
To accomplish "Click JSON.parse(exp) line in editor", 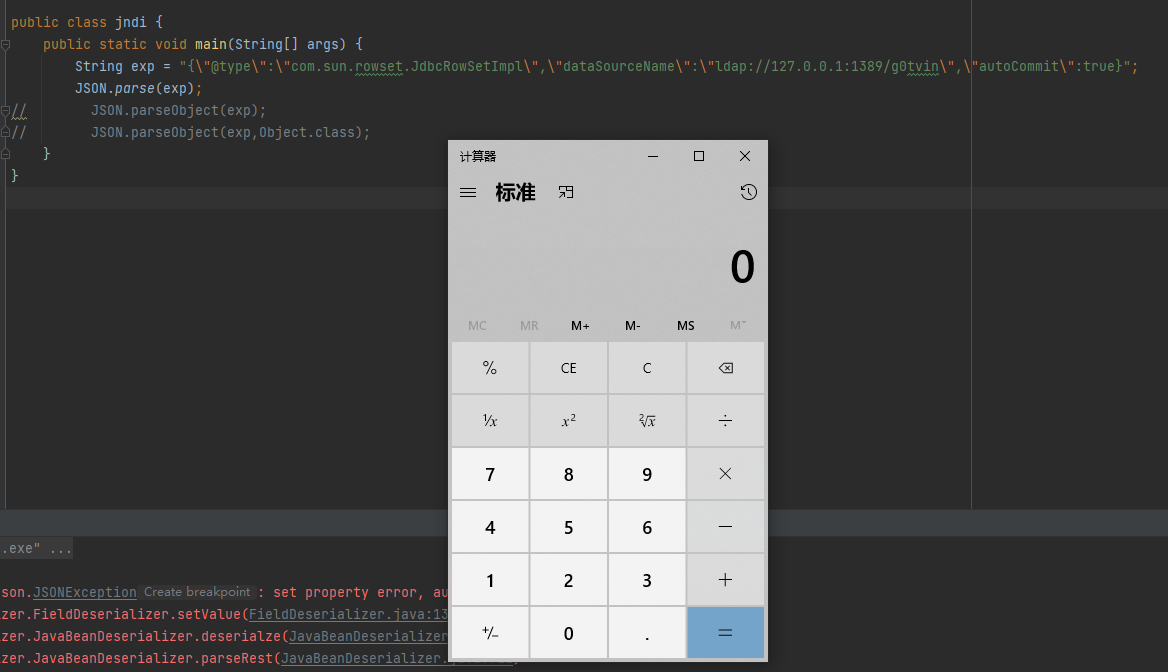I will click(x=139, y=89).
